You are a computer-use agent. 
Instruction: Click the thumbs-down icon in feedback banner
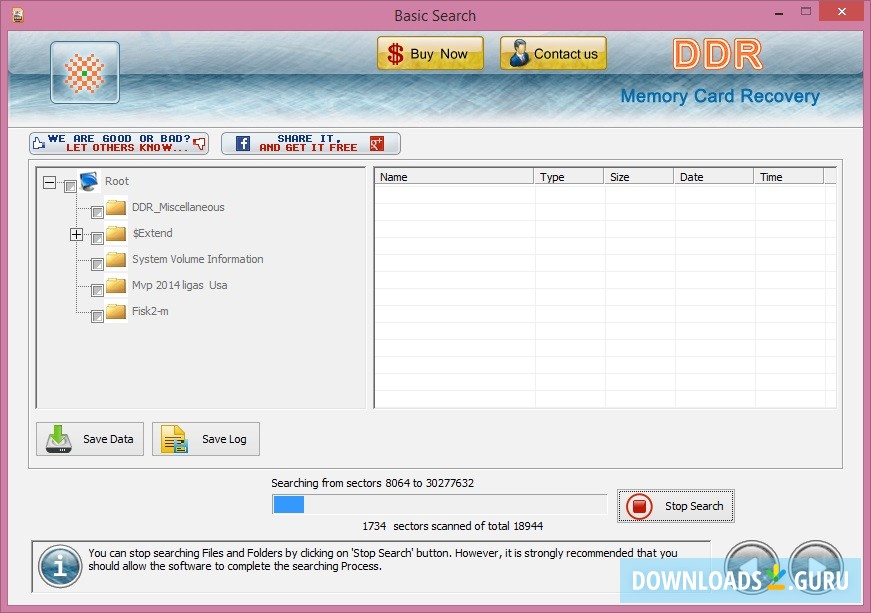[199, 144]
